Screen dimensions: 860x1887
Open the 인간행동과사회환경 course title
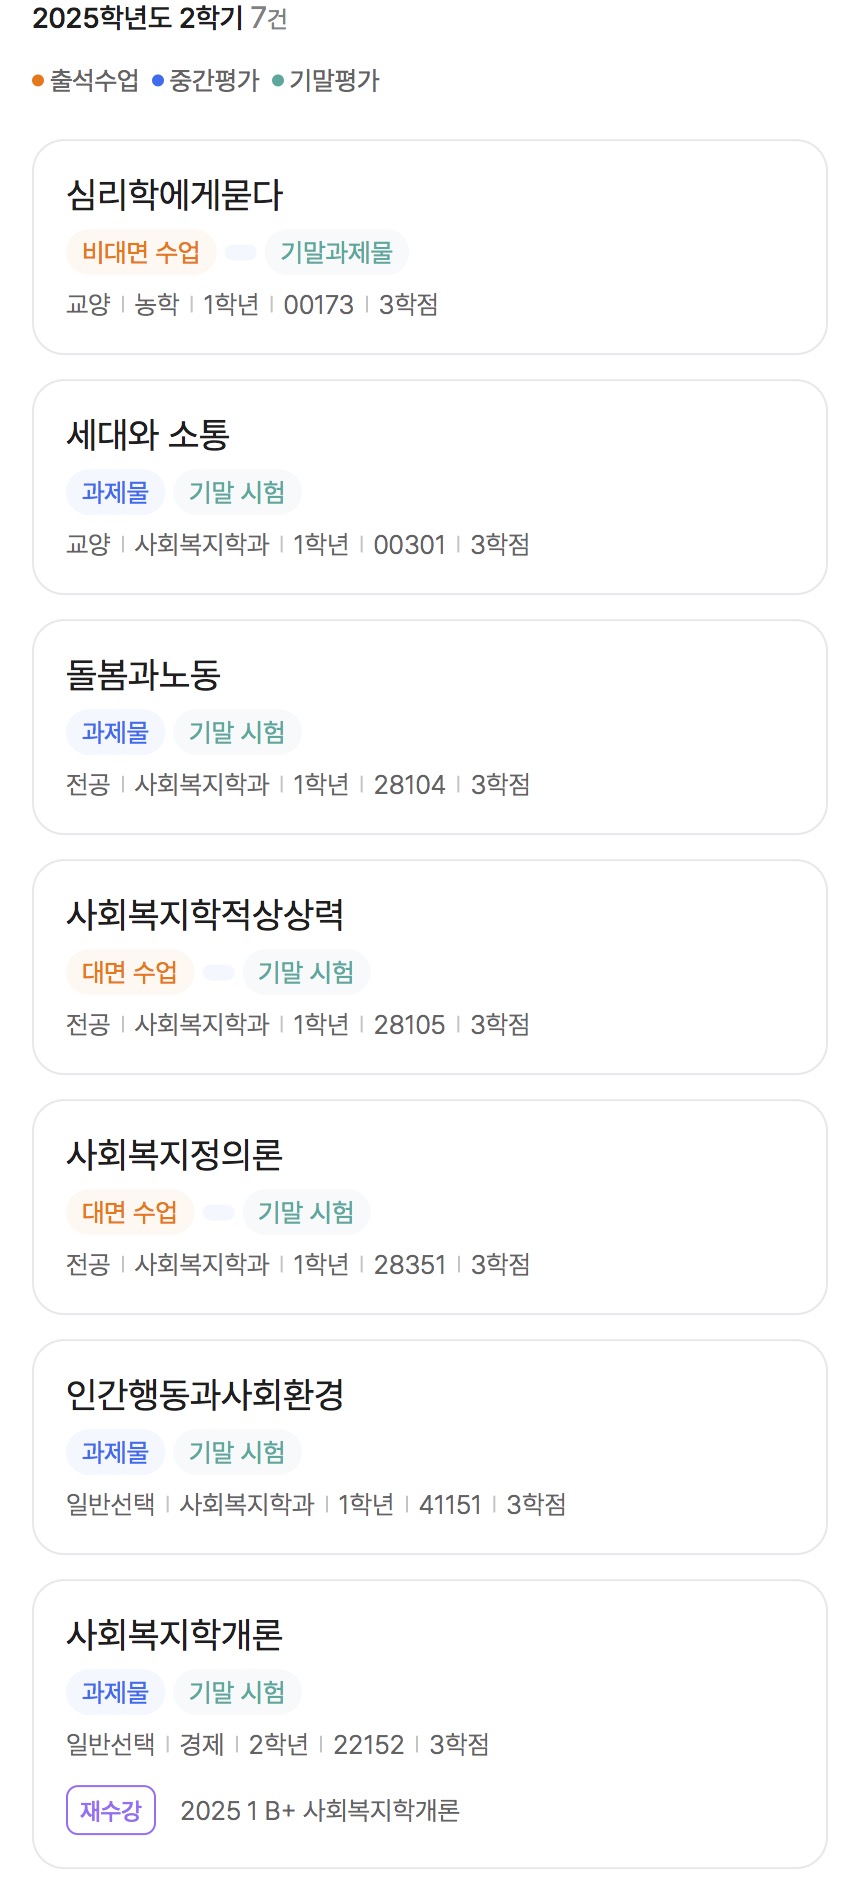(x=205, y=1394)
